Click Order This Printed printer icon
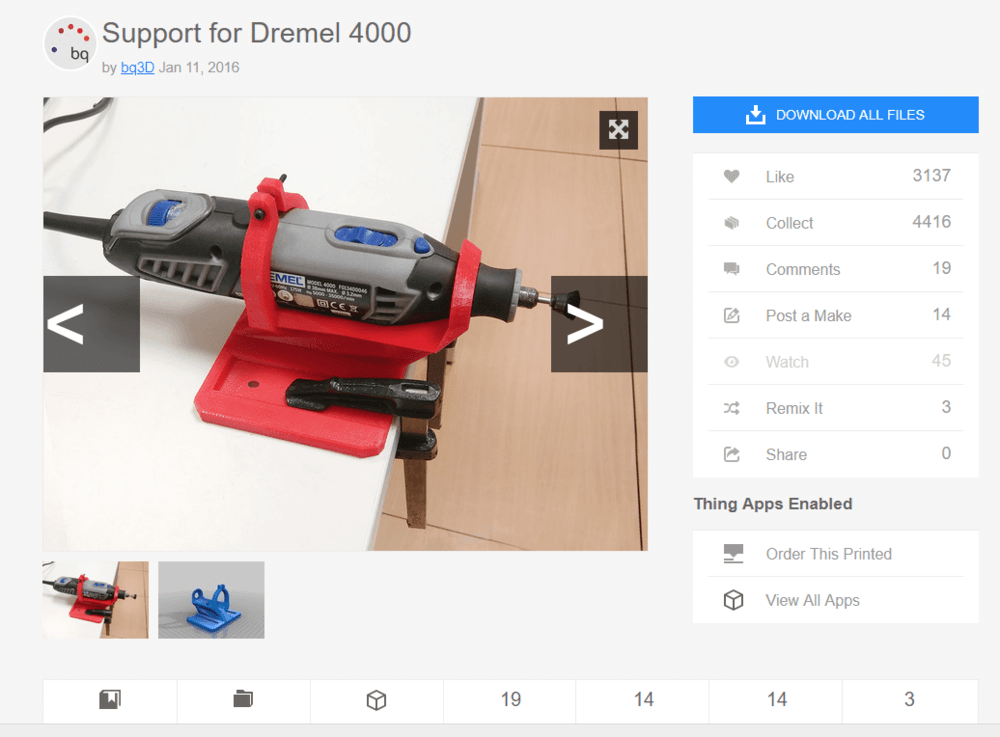This screenshot has height=737, width=1000. (733, 553)
